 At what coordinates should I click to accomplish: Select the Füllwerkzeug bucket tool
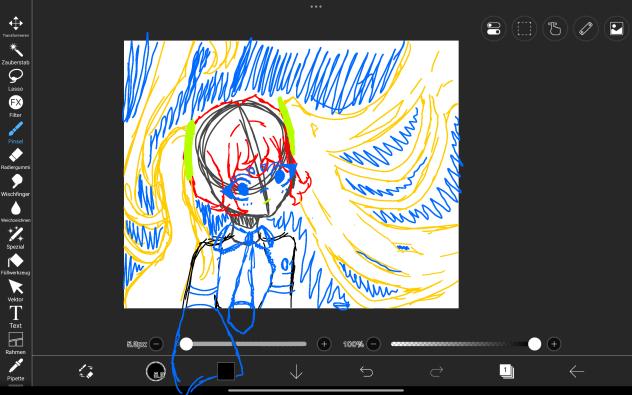click(16, 264)
